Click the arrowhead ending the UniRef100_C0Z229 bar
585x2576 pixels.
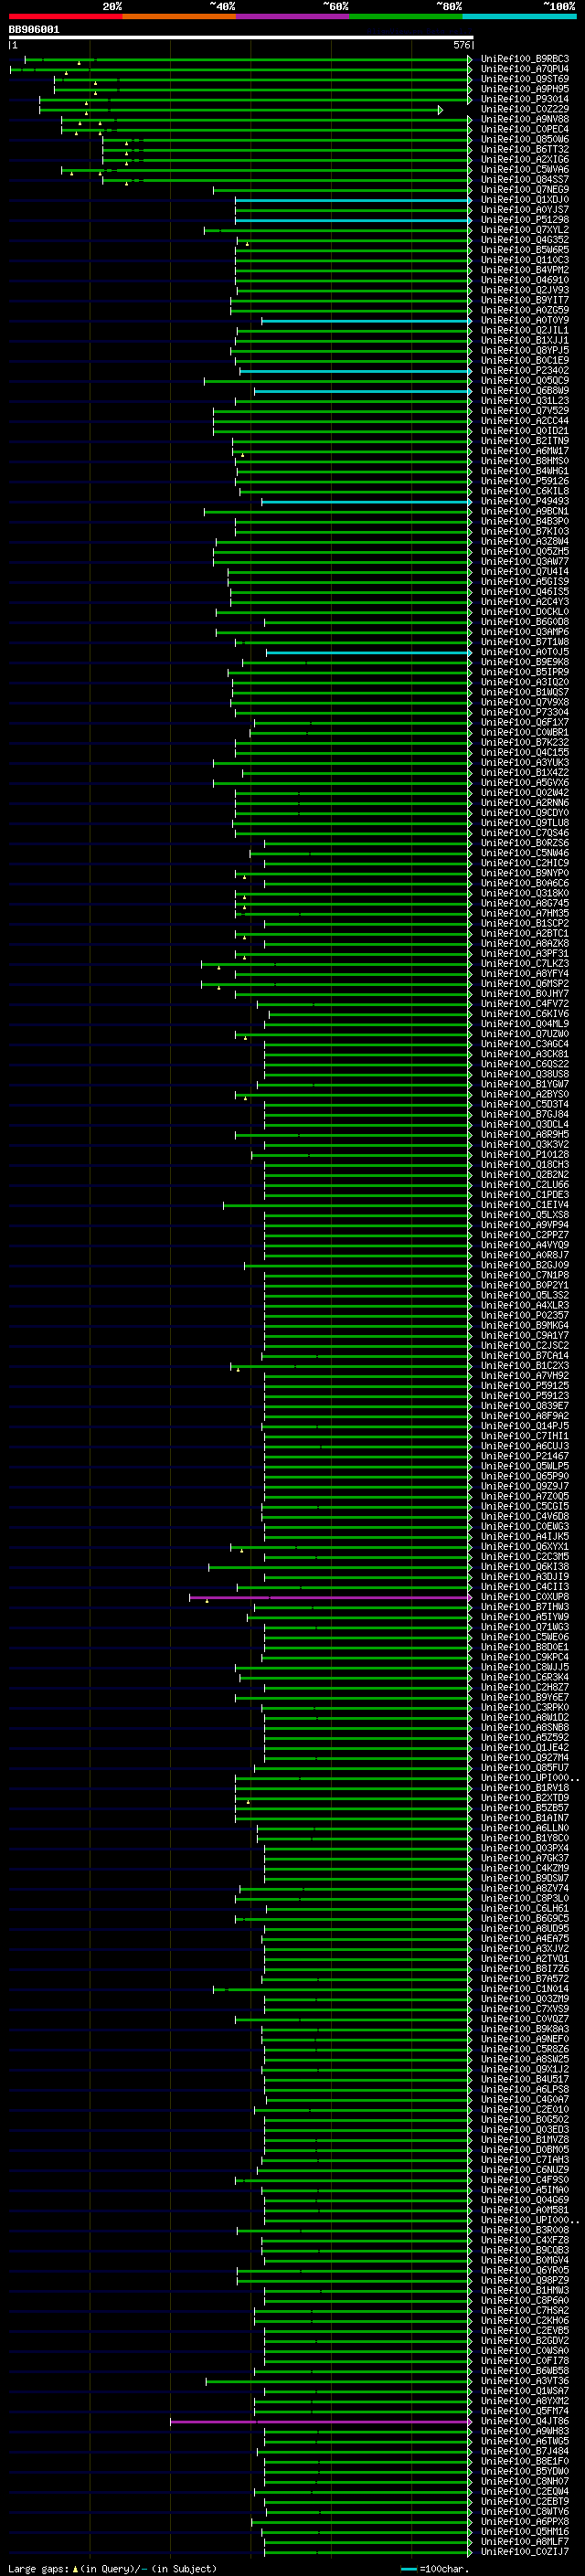pos(440,110)
